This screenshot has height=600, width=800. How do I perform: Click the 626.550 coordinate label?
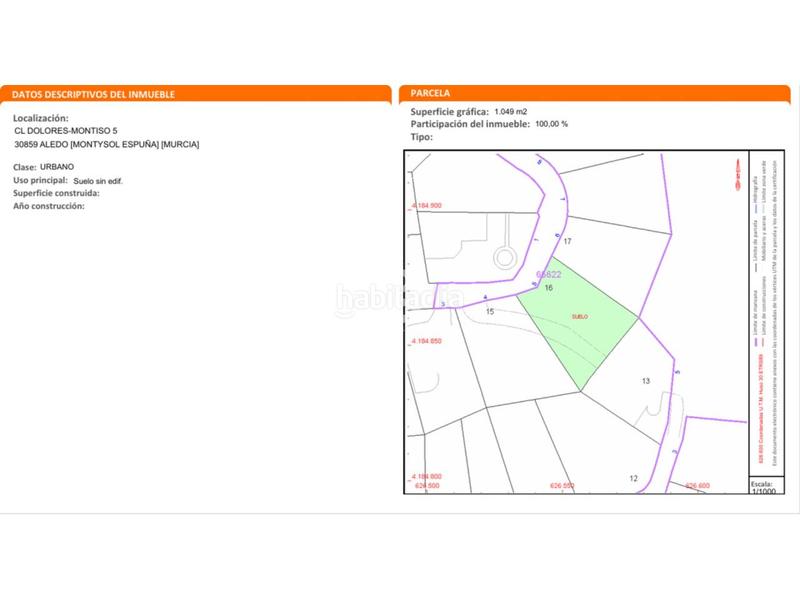[563, 486]
